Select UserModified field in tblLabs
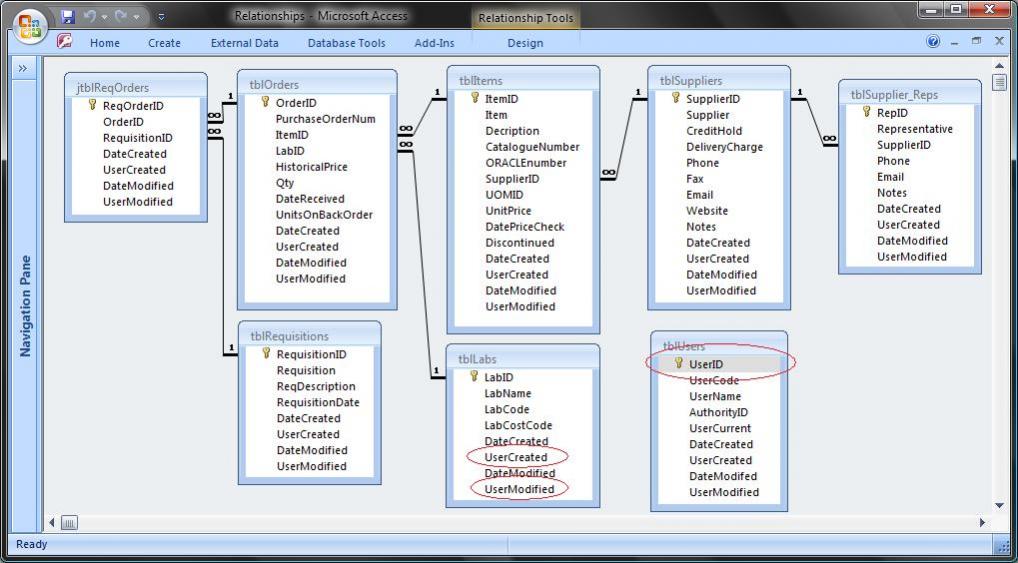 click(519, 489)
